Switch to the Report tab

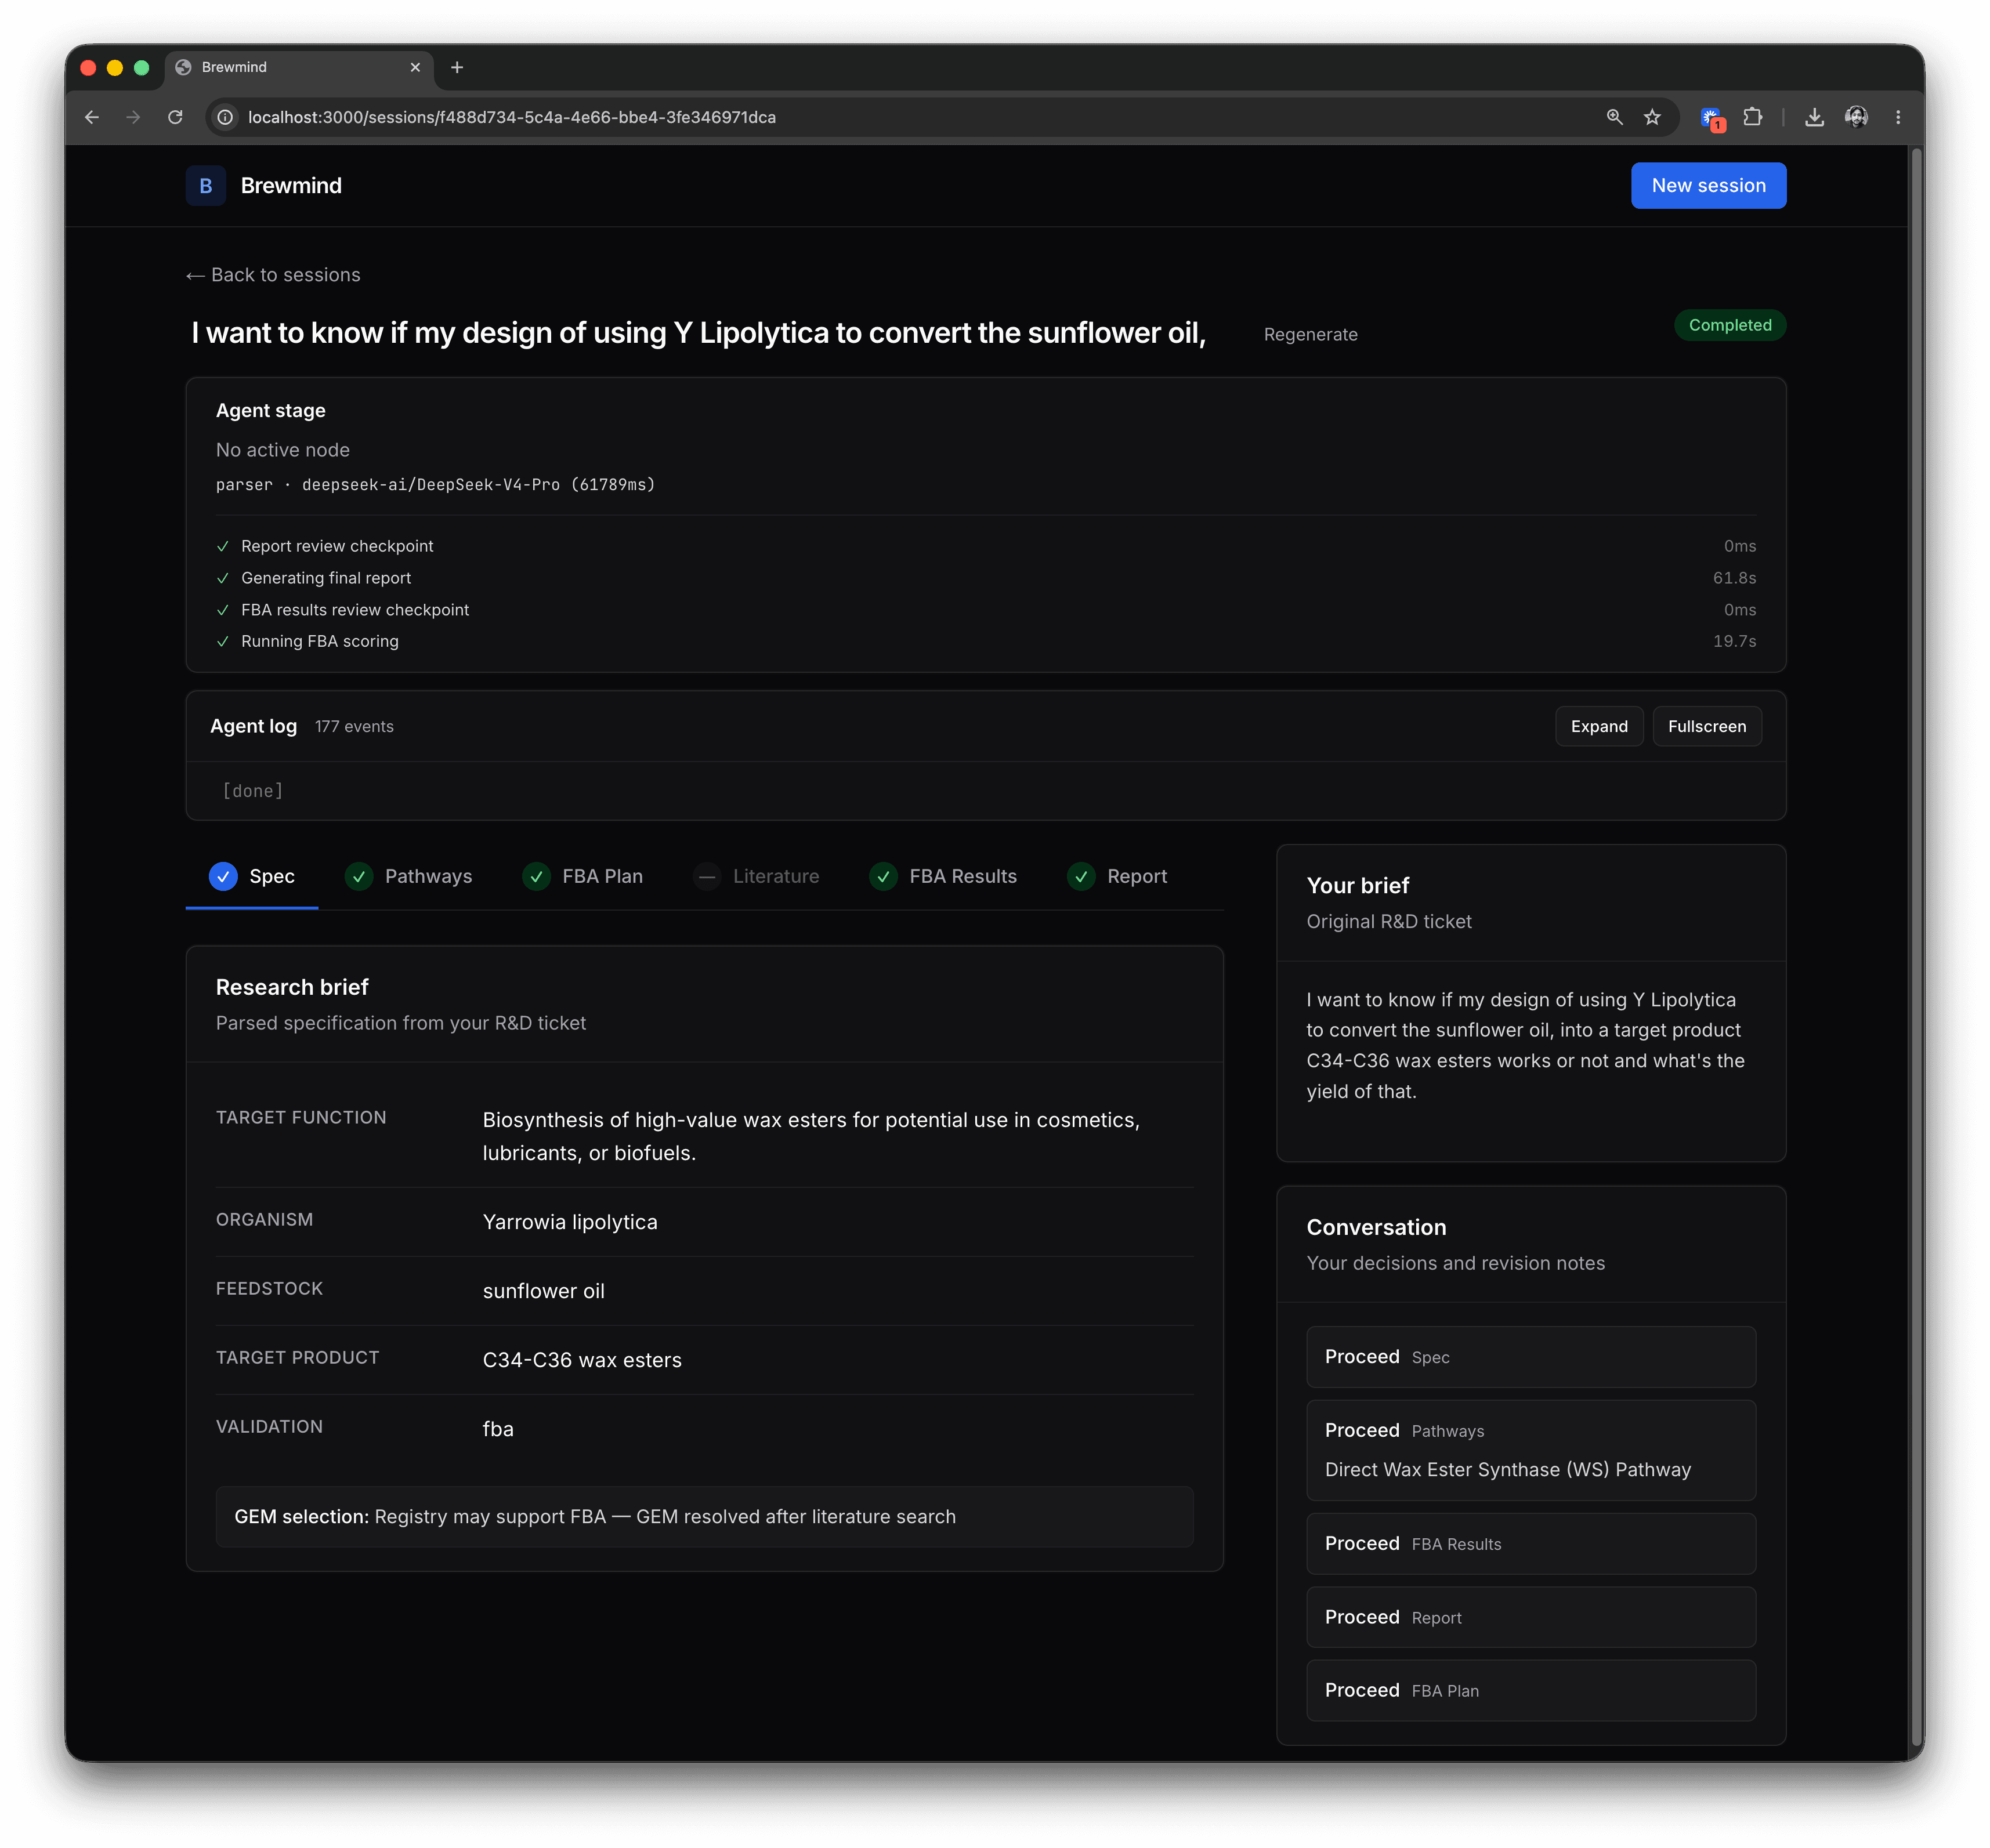1117,876
